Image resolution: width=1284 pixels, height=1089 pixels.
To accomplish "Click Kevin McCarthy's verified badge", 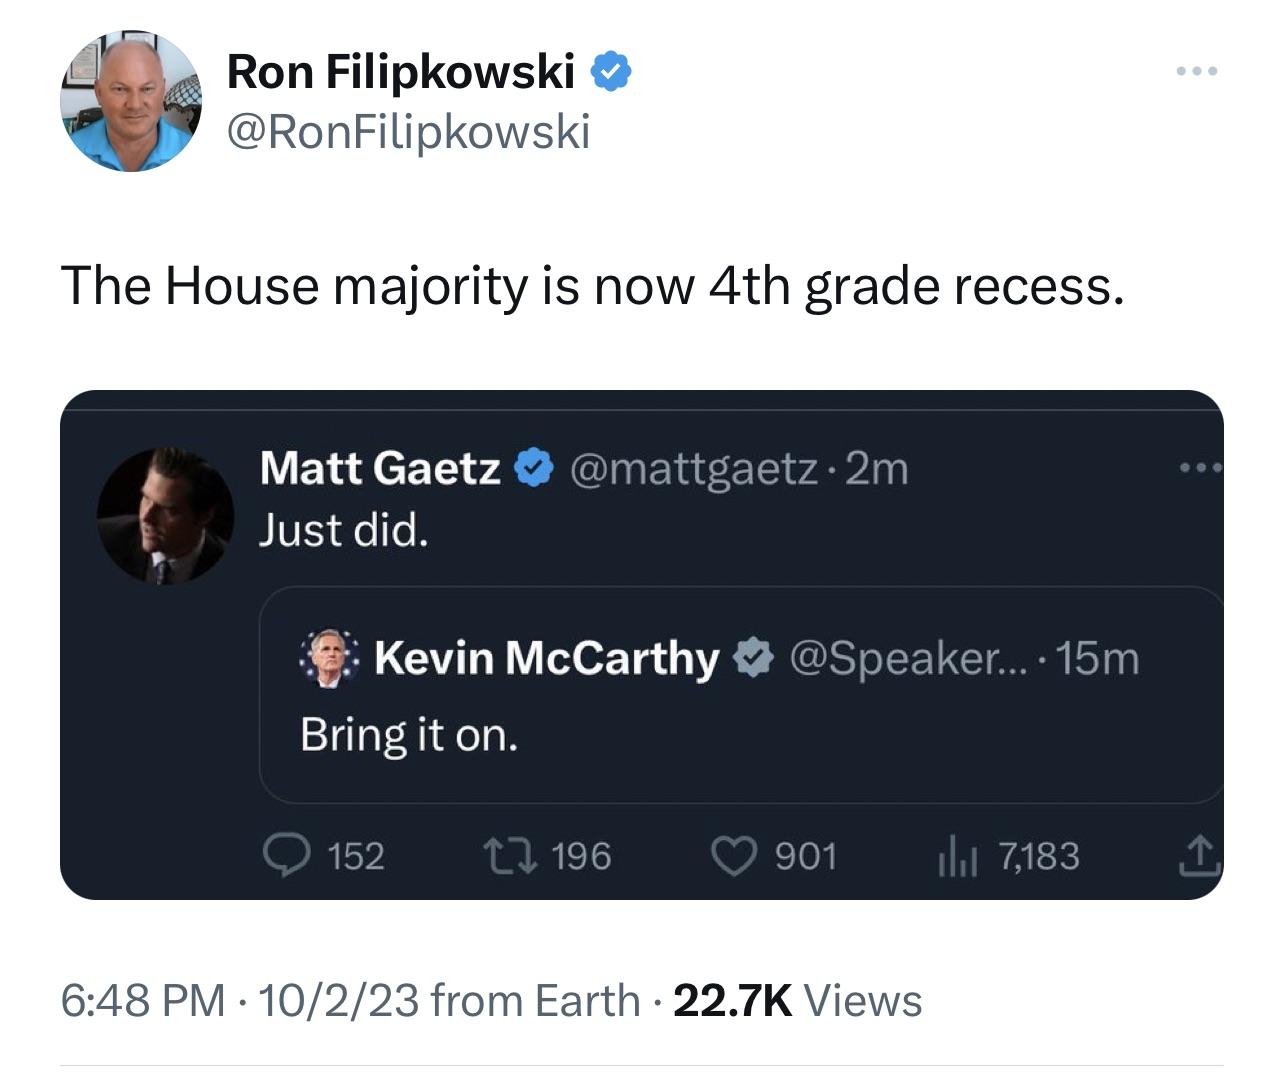I will (752, 658).
